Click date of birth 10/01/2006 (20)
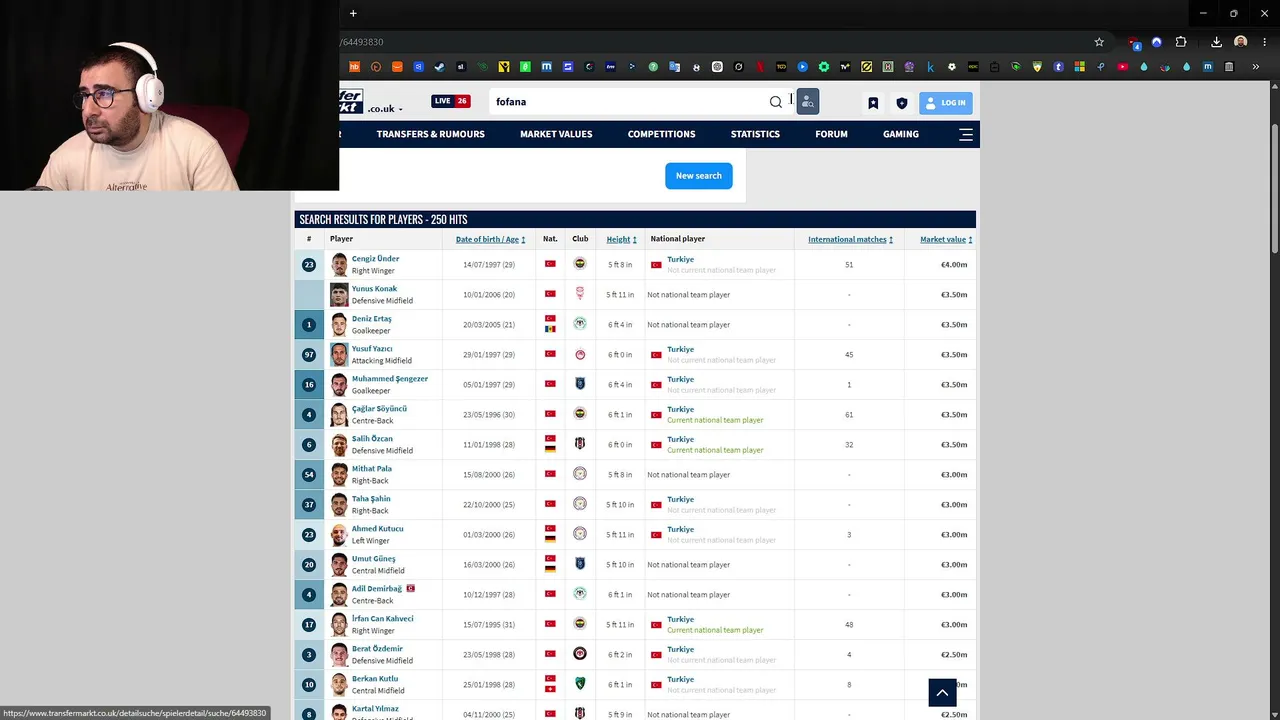The height and width of the screenshot is (720, 1280). [489, 295]
